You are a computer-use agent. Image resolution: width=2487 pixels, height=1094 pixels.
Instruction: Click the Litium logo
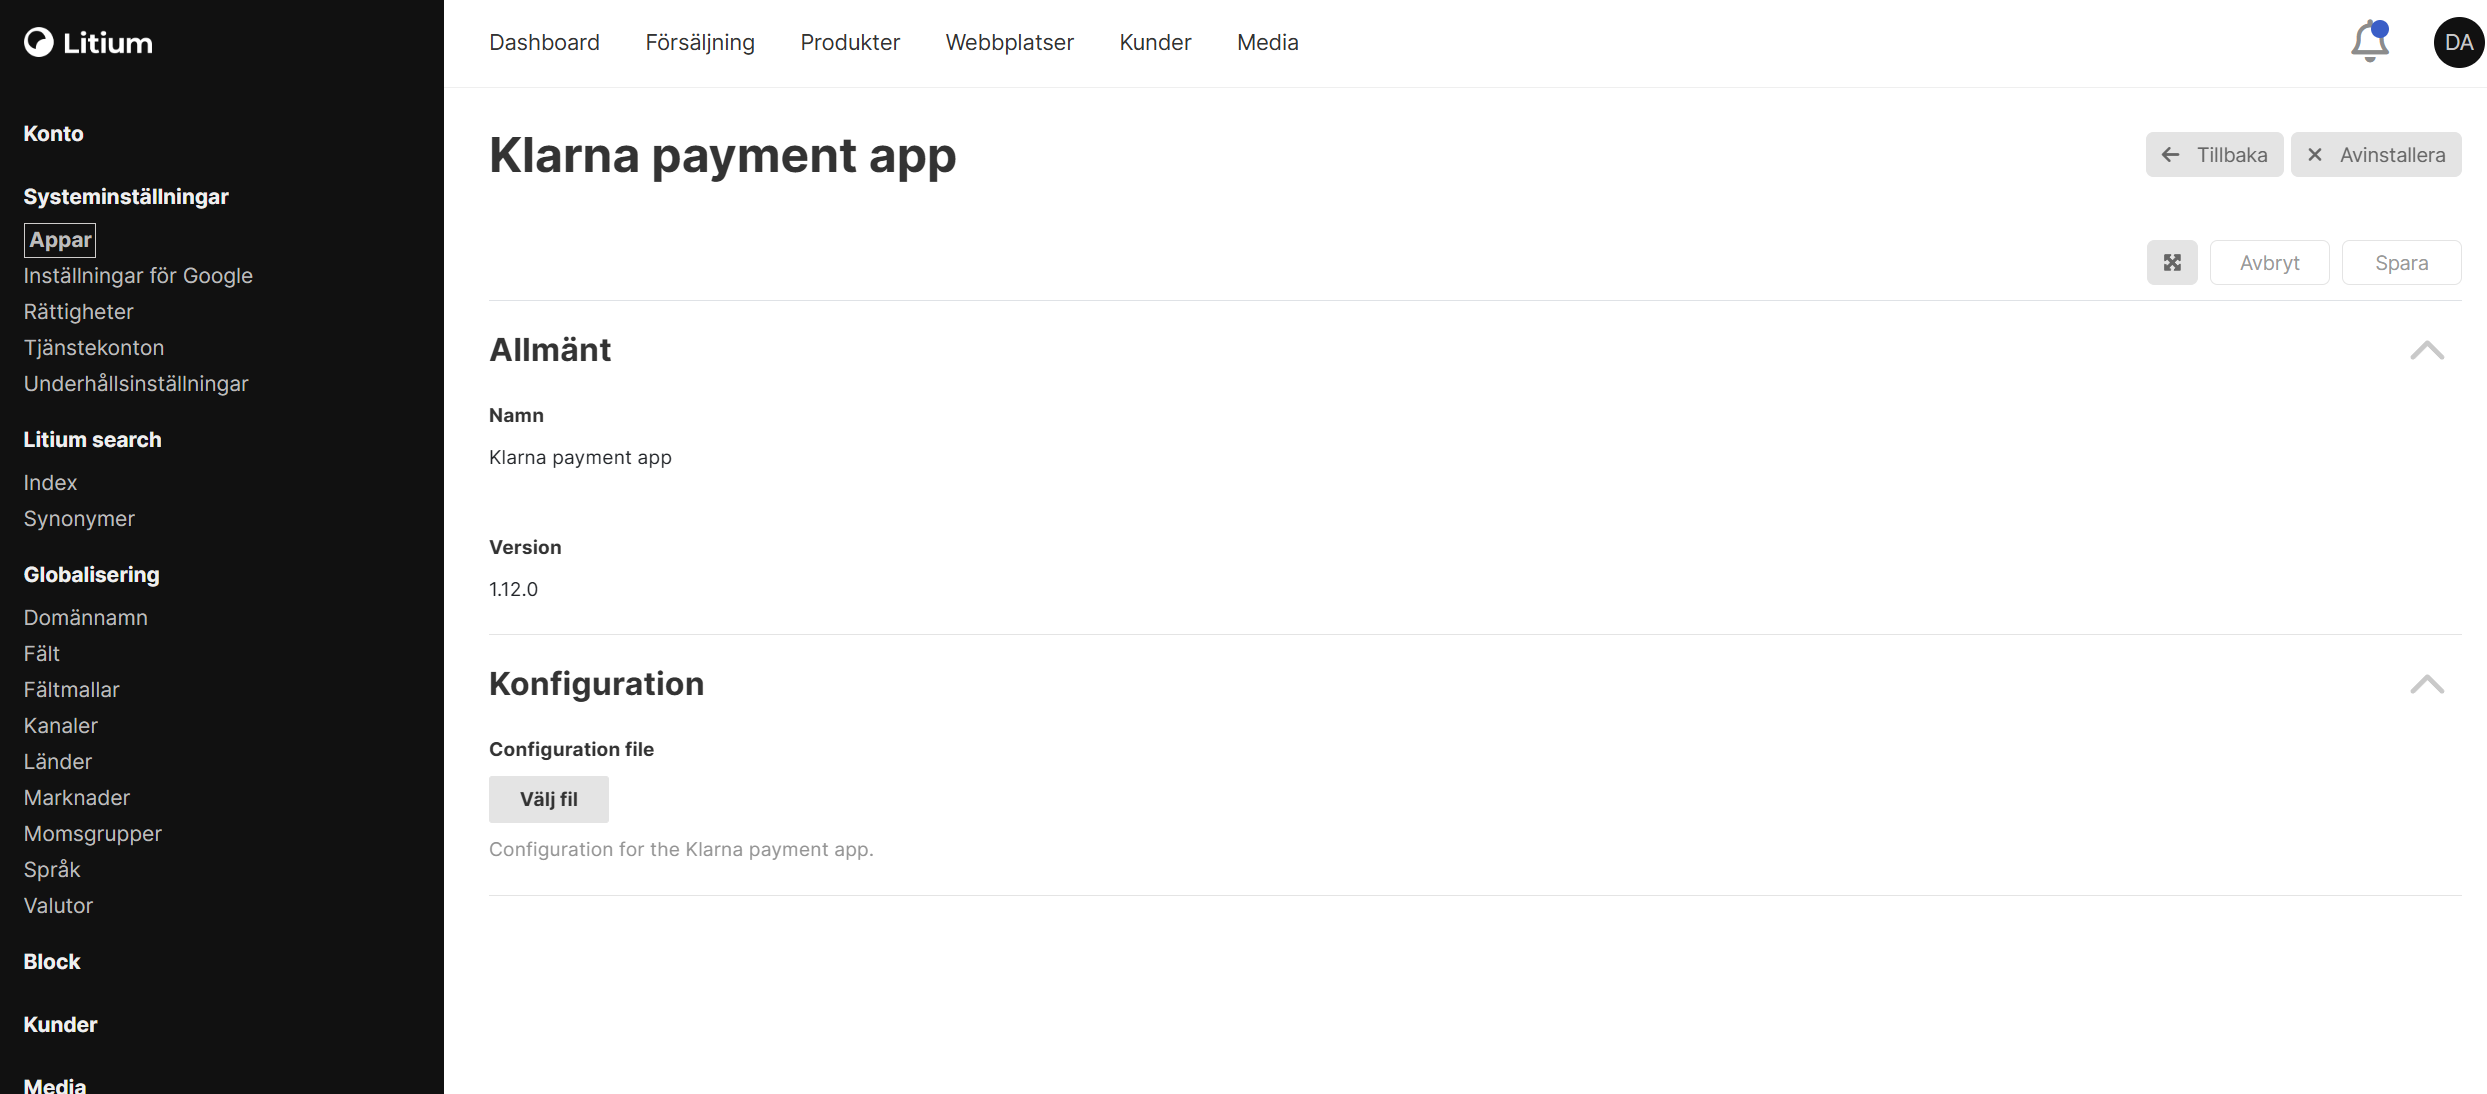[x=88, y=42]
